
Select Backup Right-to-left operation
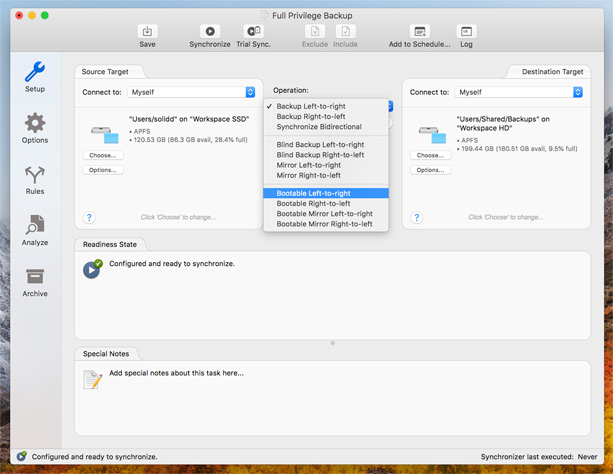pyautogui.click(x=326, y=117)
